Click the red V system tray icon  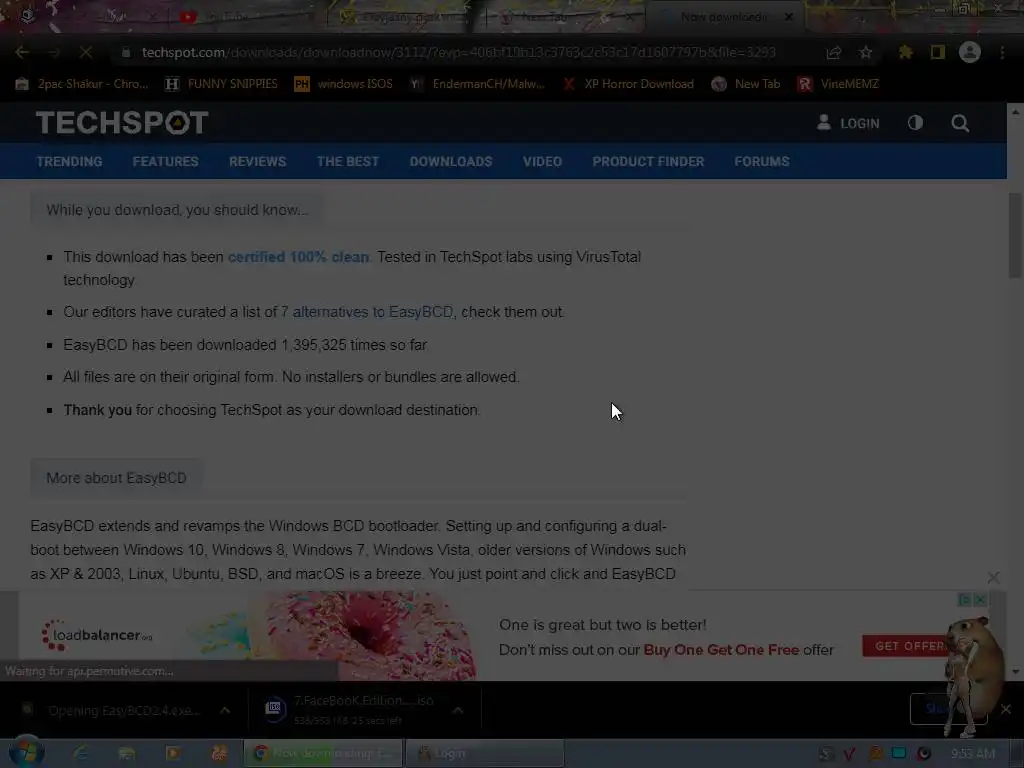pos(849,754)
